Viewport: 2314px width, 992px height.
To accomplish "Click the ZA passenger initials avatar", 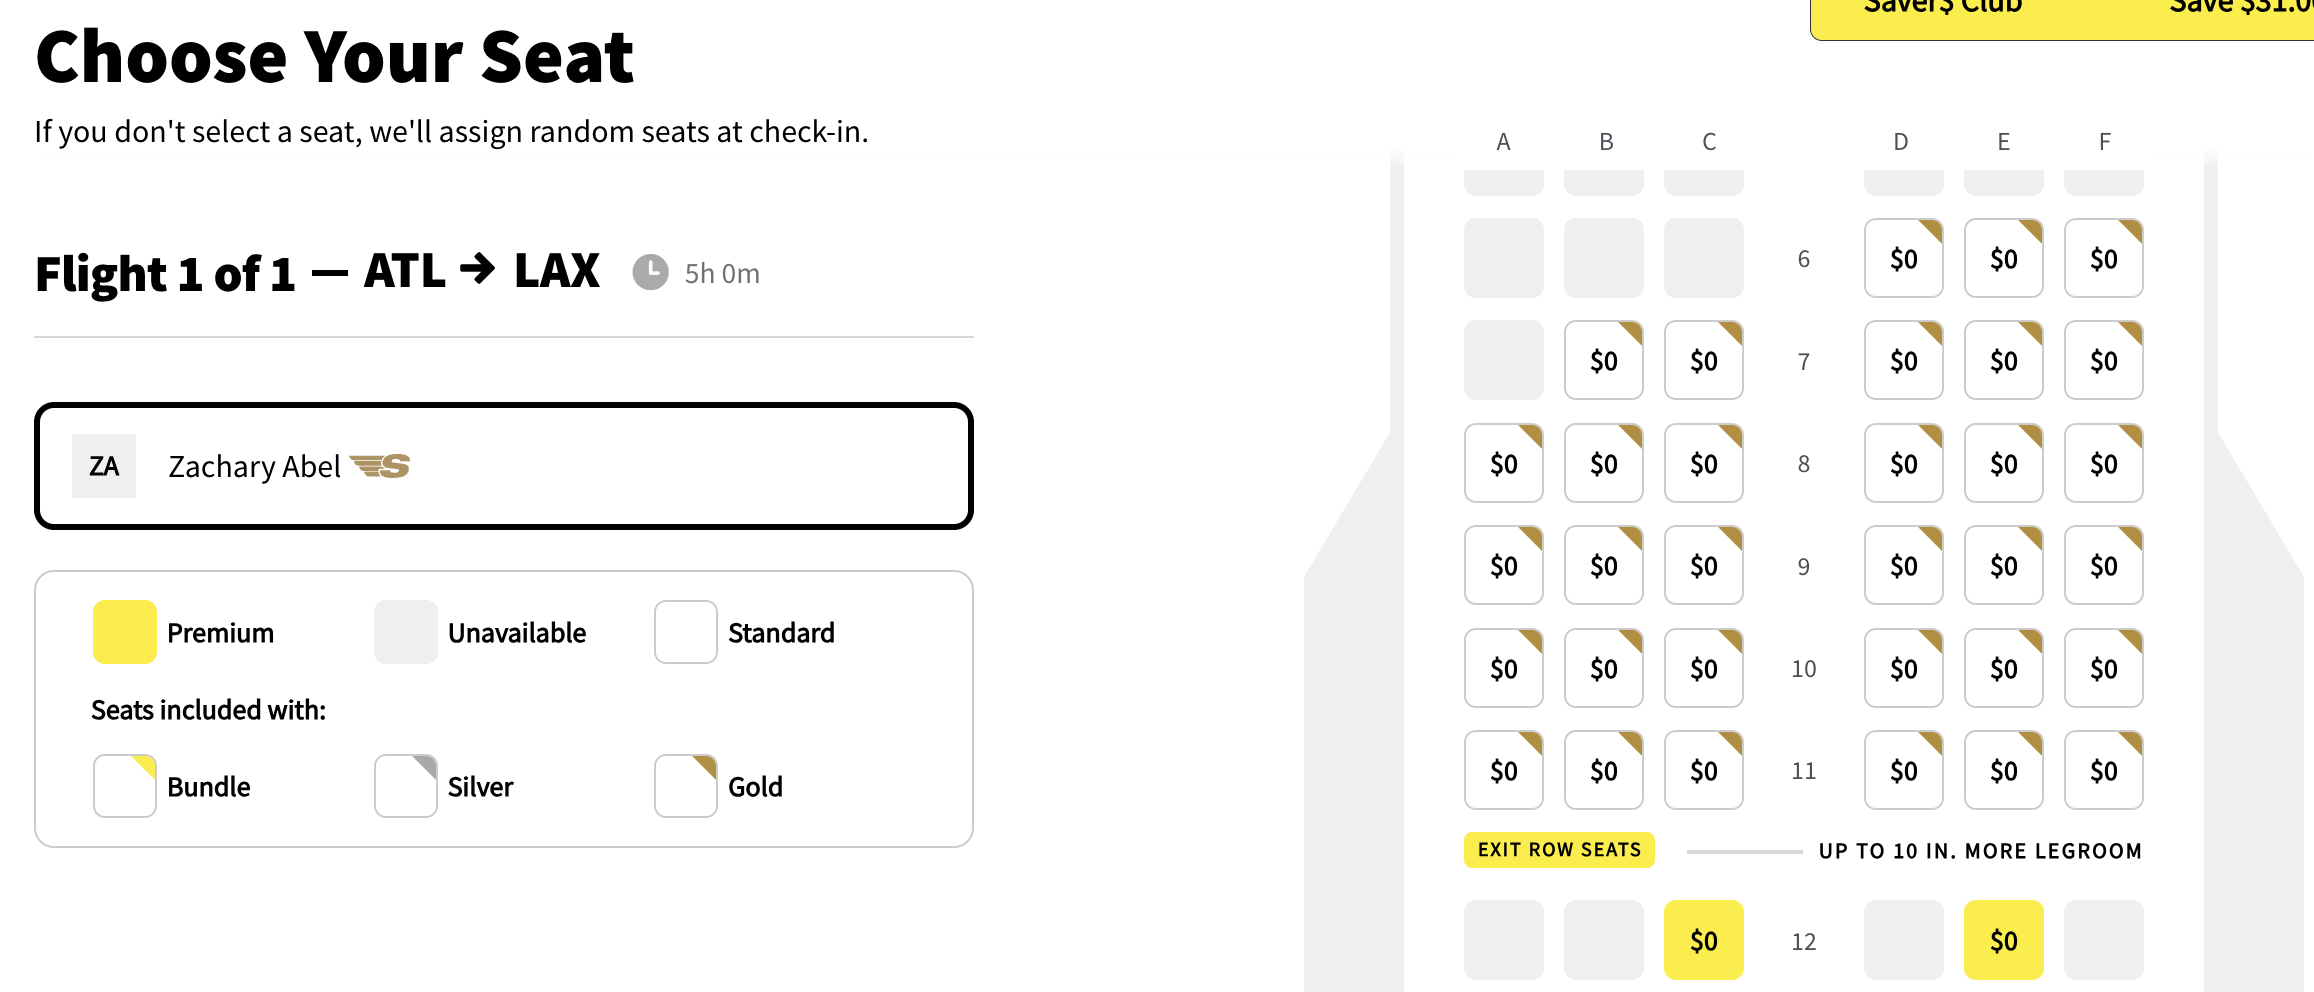I will tap(103, 465).
